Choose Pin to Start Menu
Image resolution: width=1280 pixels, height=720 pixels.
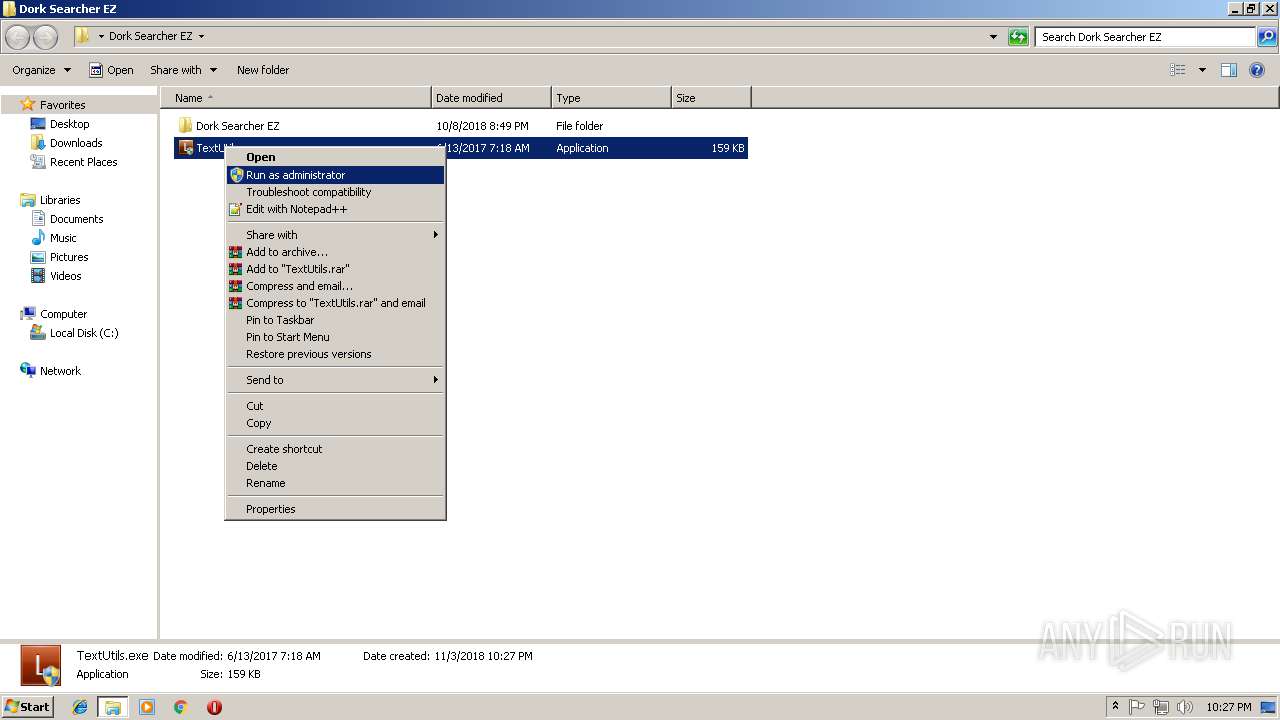tap(335, 337)
